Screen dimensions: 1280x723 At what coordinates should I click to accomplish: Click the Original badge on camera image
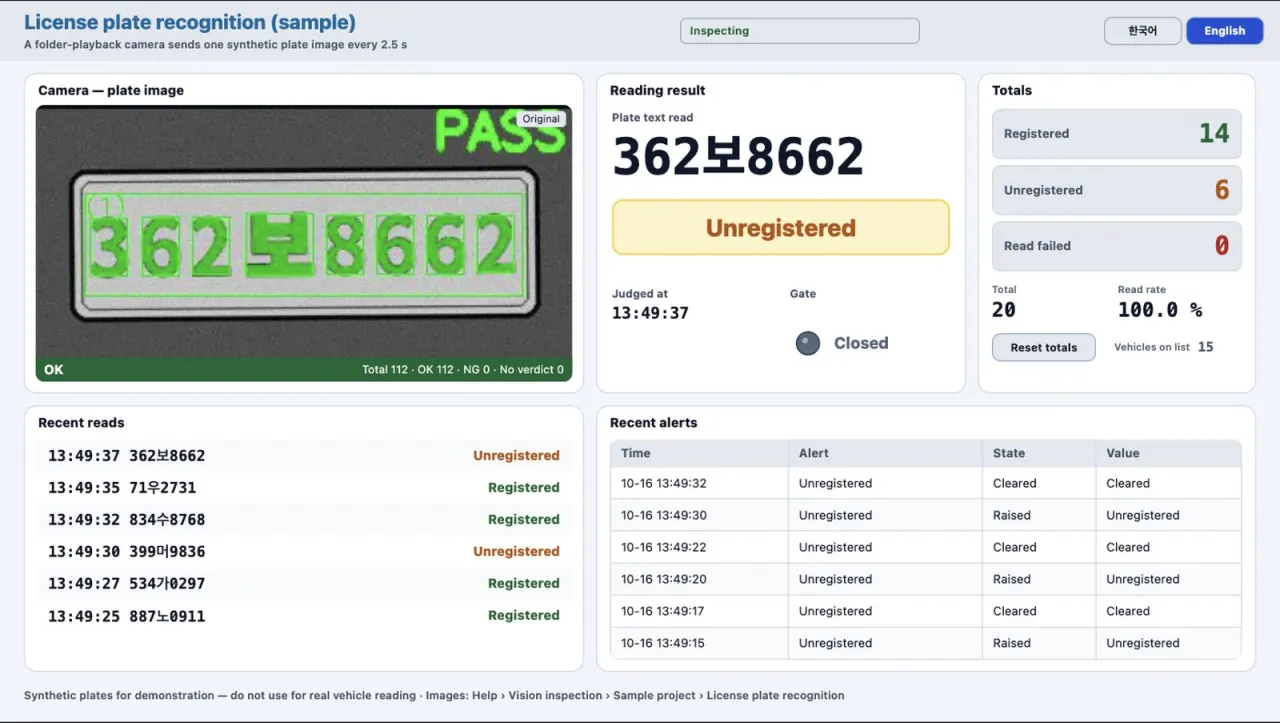pyautogui.click(x=541, y=119)
